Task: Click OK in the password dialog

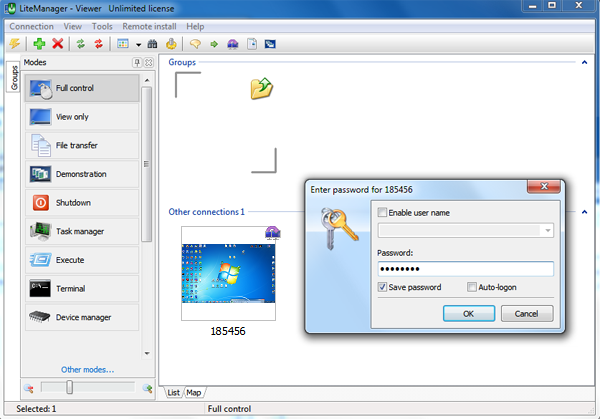Action: 469,314
